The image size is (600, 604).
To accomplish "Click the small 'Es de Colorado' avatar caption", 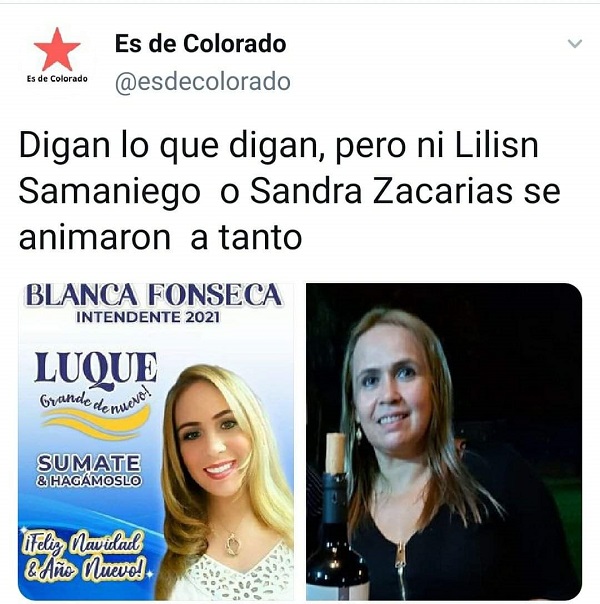I will coord(57,79).
